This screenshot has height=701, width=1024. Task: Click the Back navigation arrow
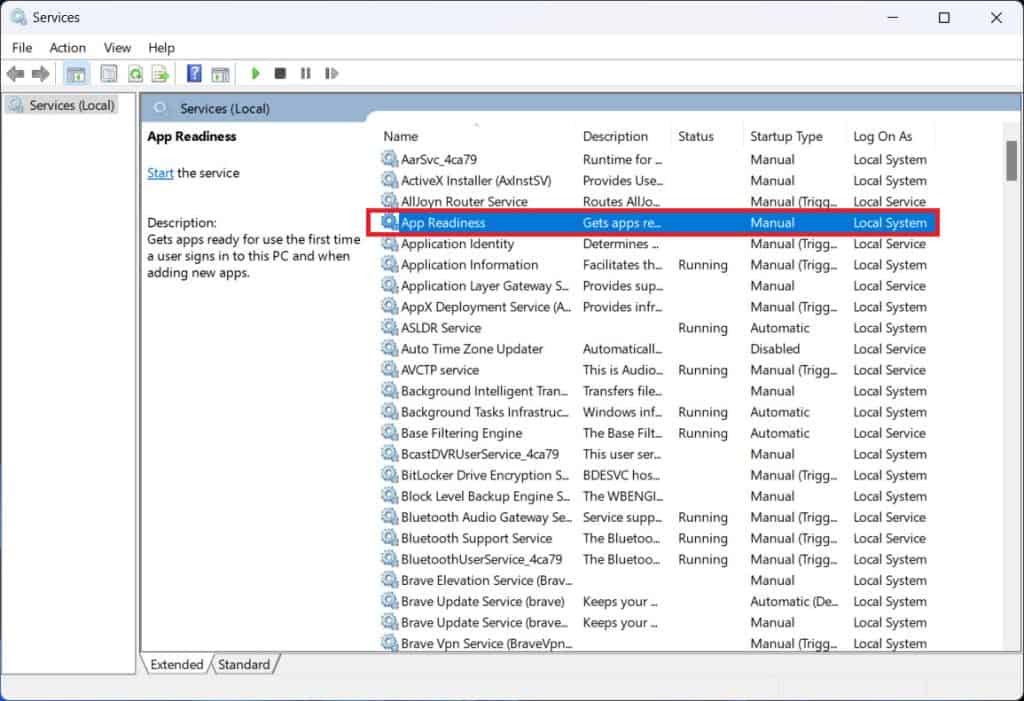tap(15, 73)
